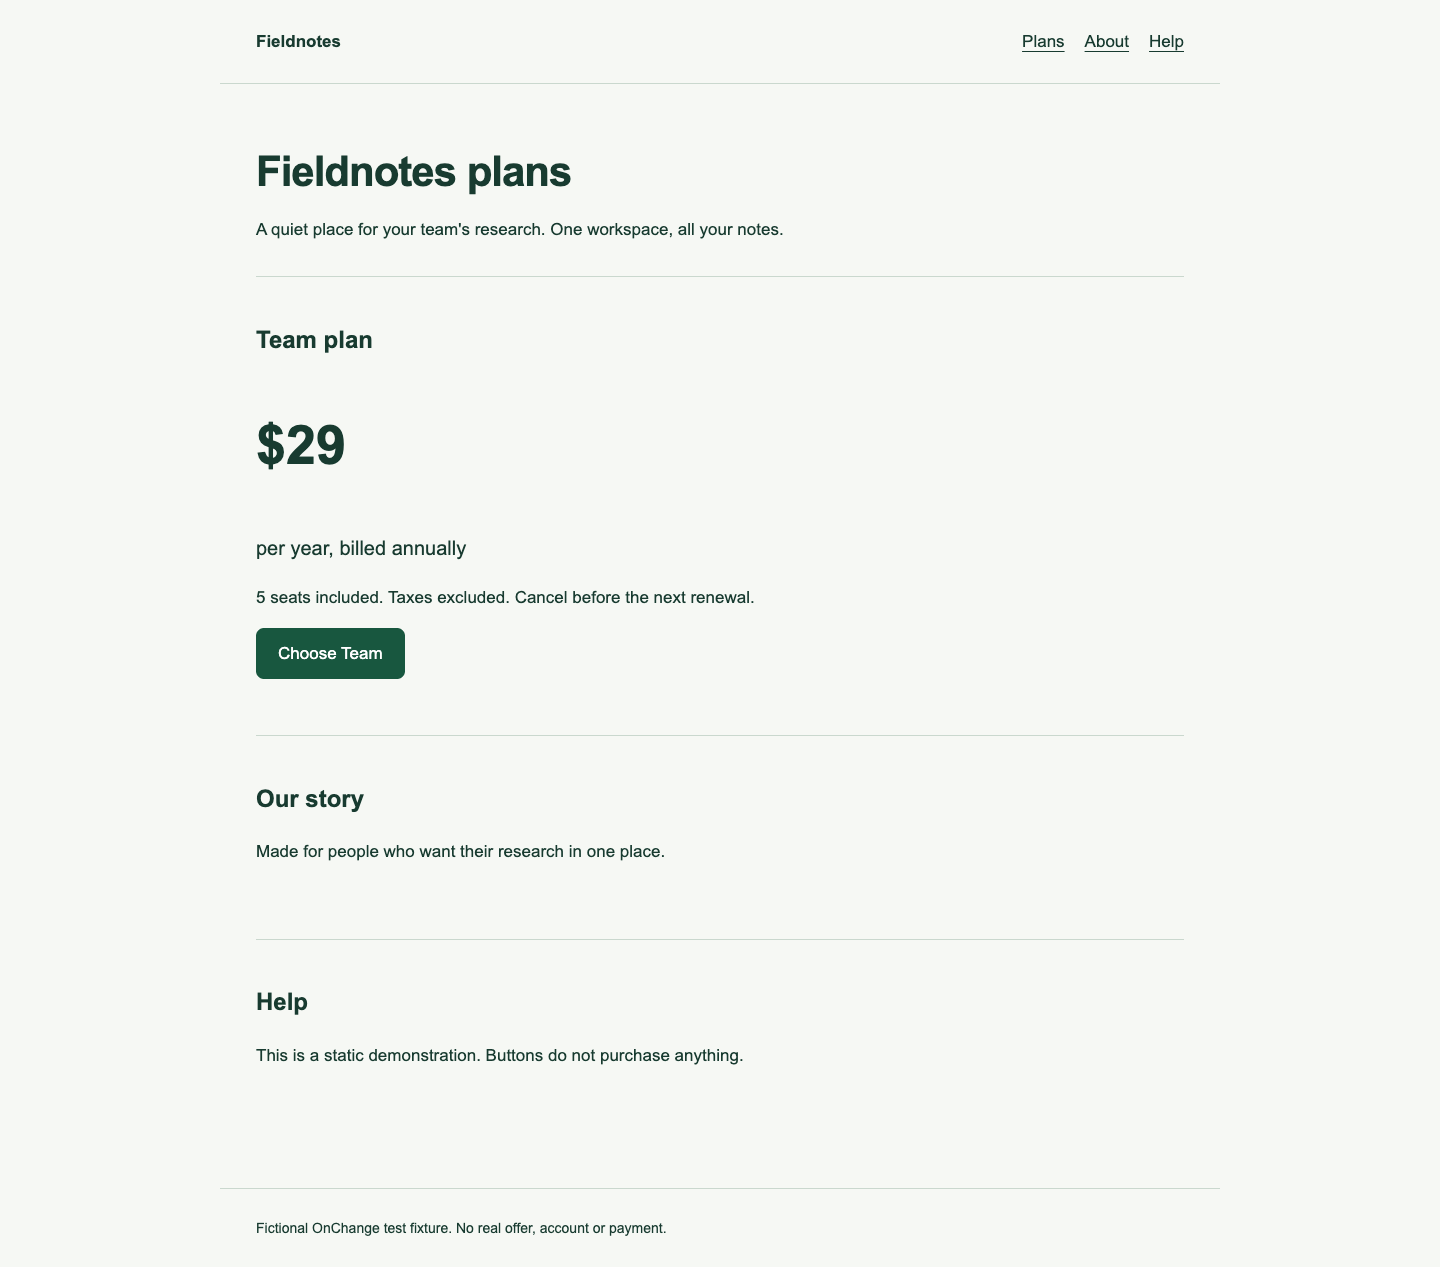Click the "Fictional OnChange test fixture" footer note
This screenshot has height=1267, width=1440.
pos(461,1228)
